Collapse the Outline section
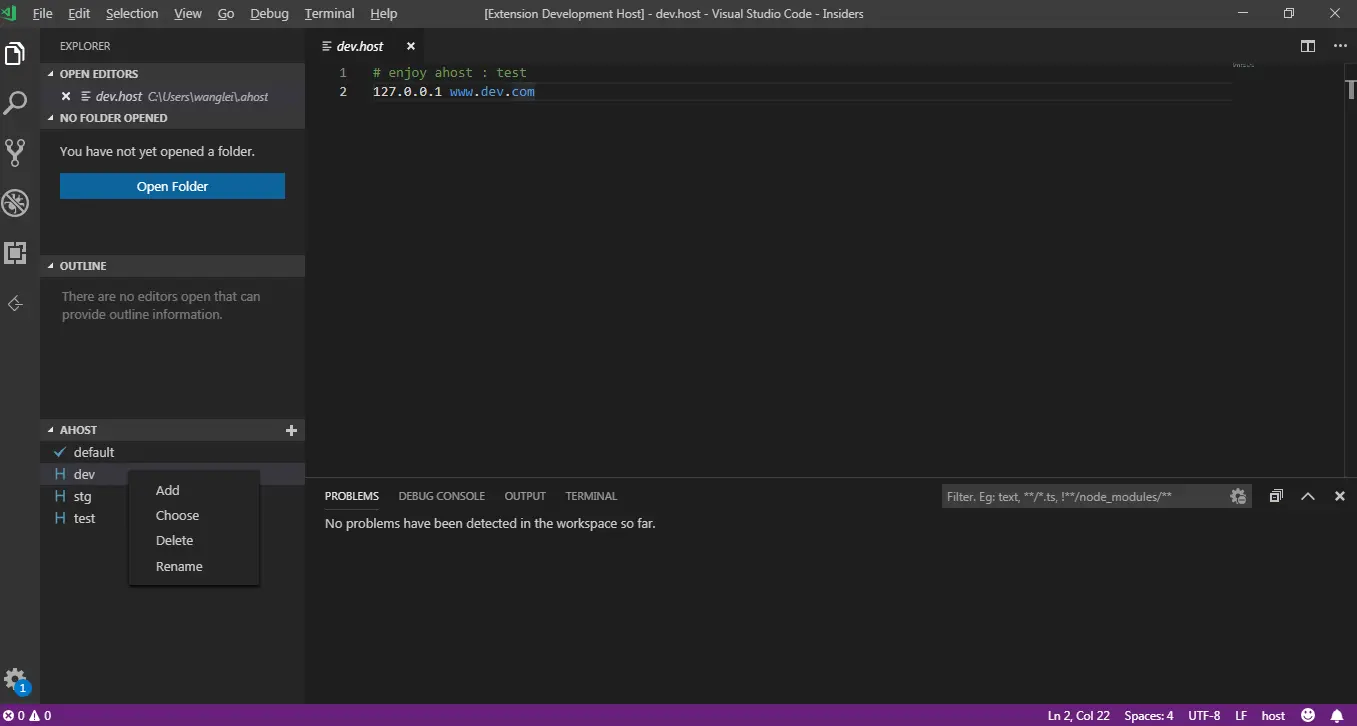 click(51, 266)
